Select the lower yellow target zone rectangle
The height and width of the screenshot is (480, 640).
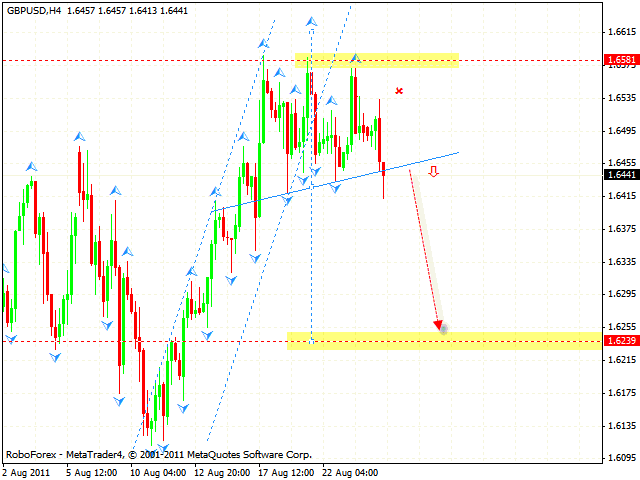(444, 341)
